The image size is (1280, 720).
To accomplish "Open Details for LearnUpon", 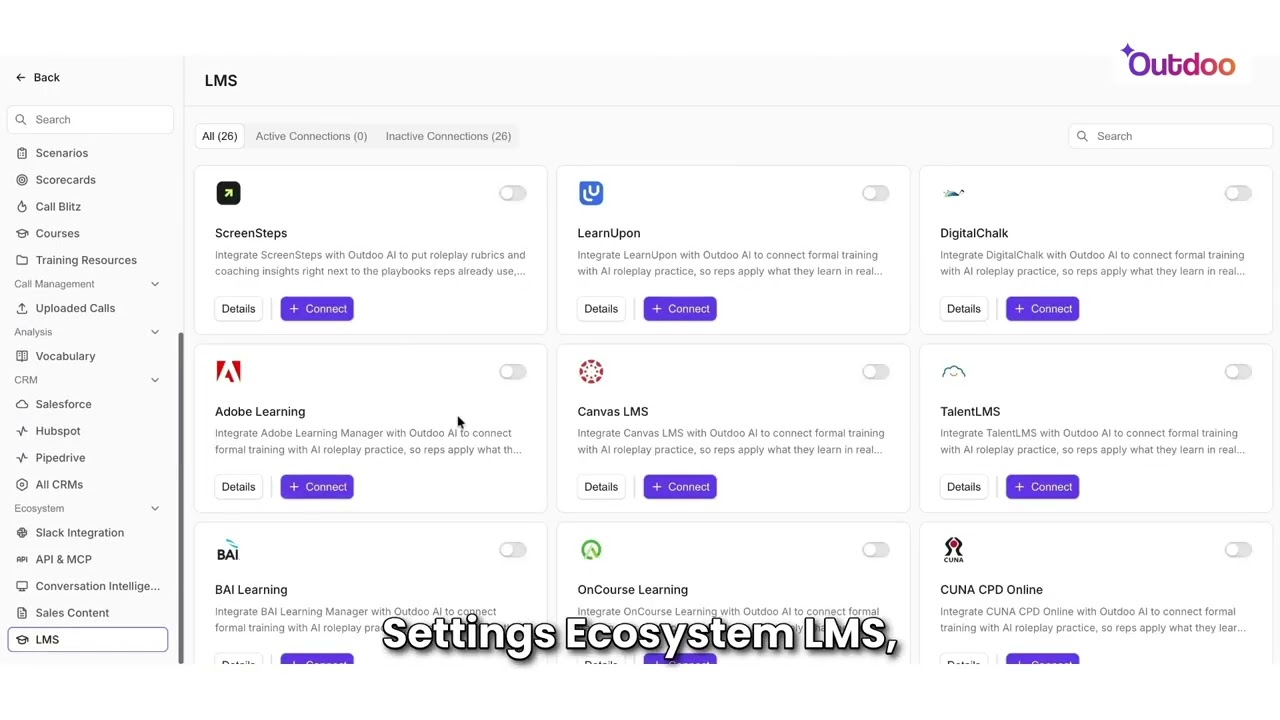I will 601,309.
